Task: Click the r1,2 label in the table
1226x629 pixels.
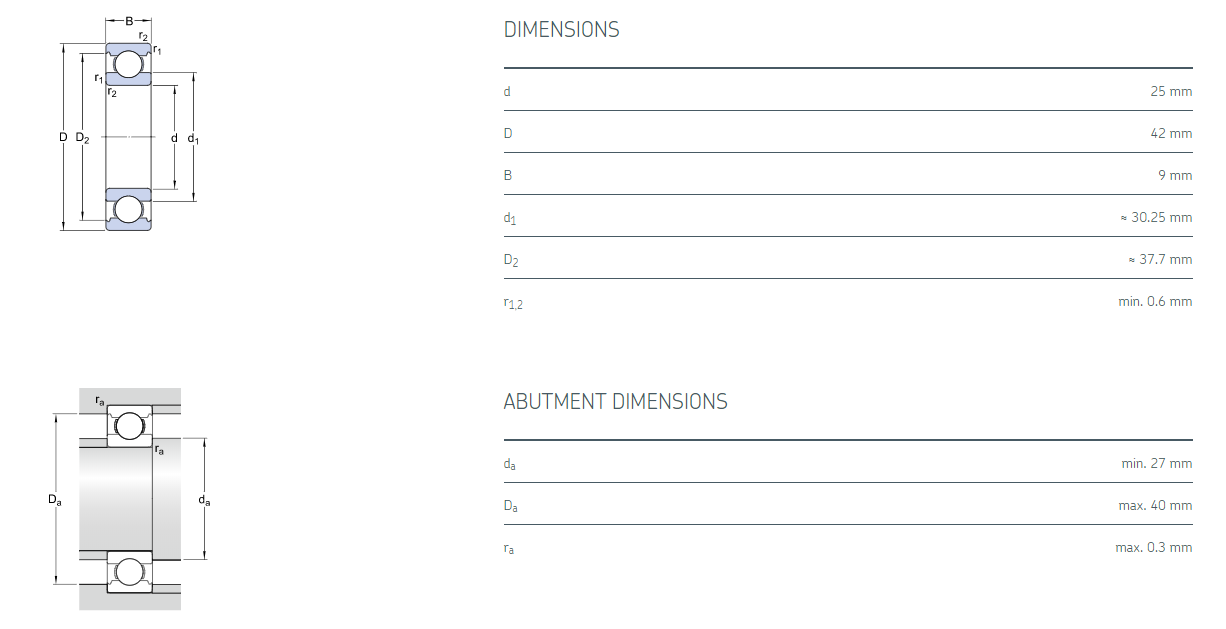Action: point(513,302)
